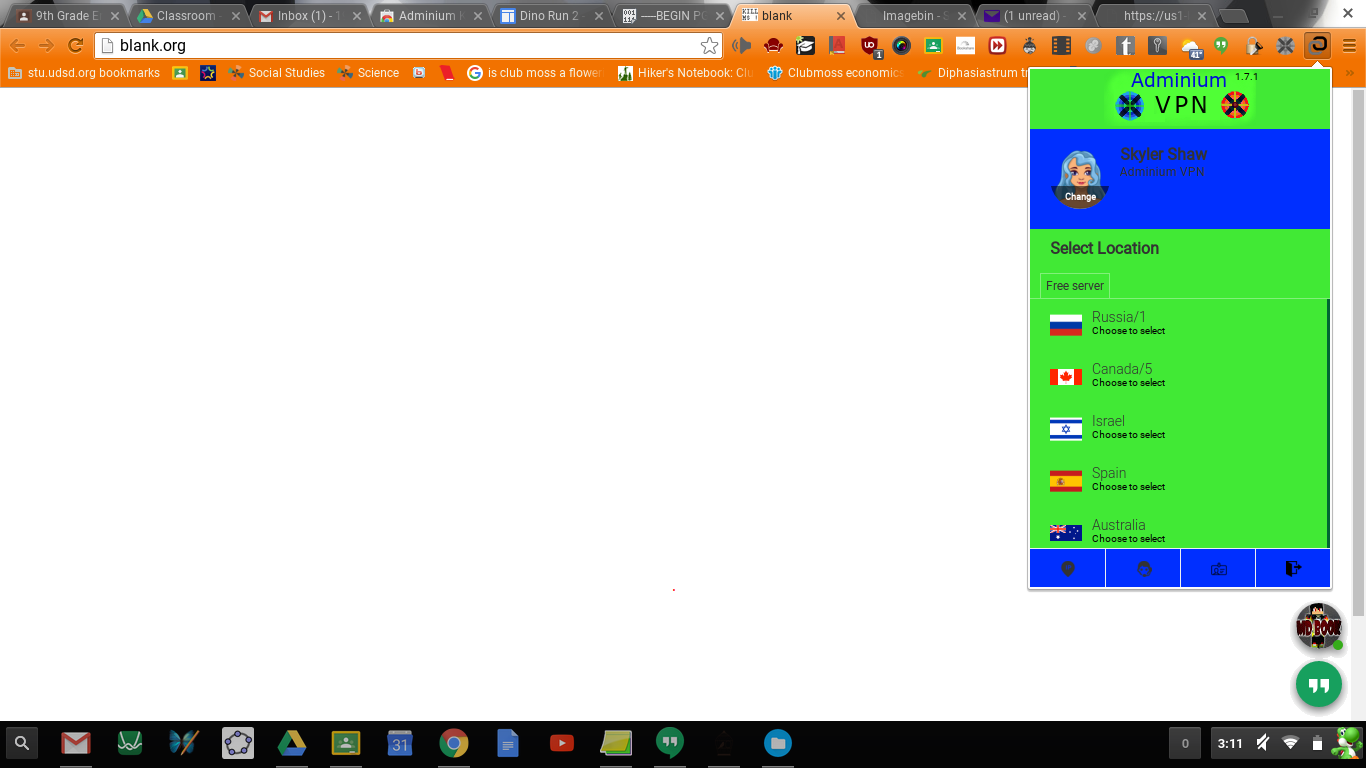Open the Inbox (1) Gmail tab
The height and width of the screenshot is (768, 1366).
coord(306,16)
